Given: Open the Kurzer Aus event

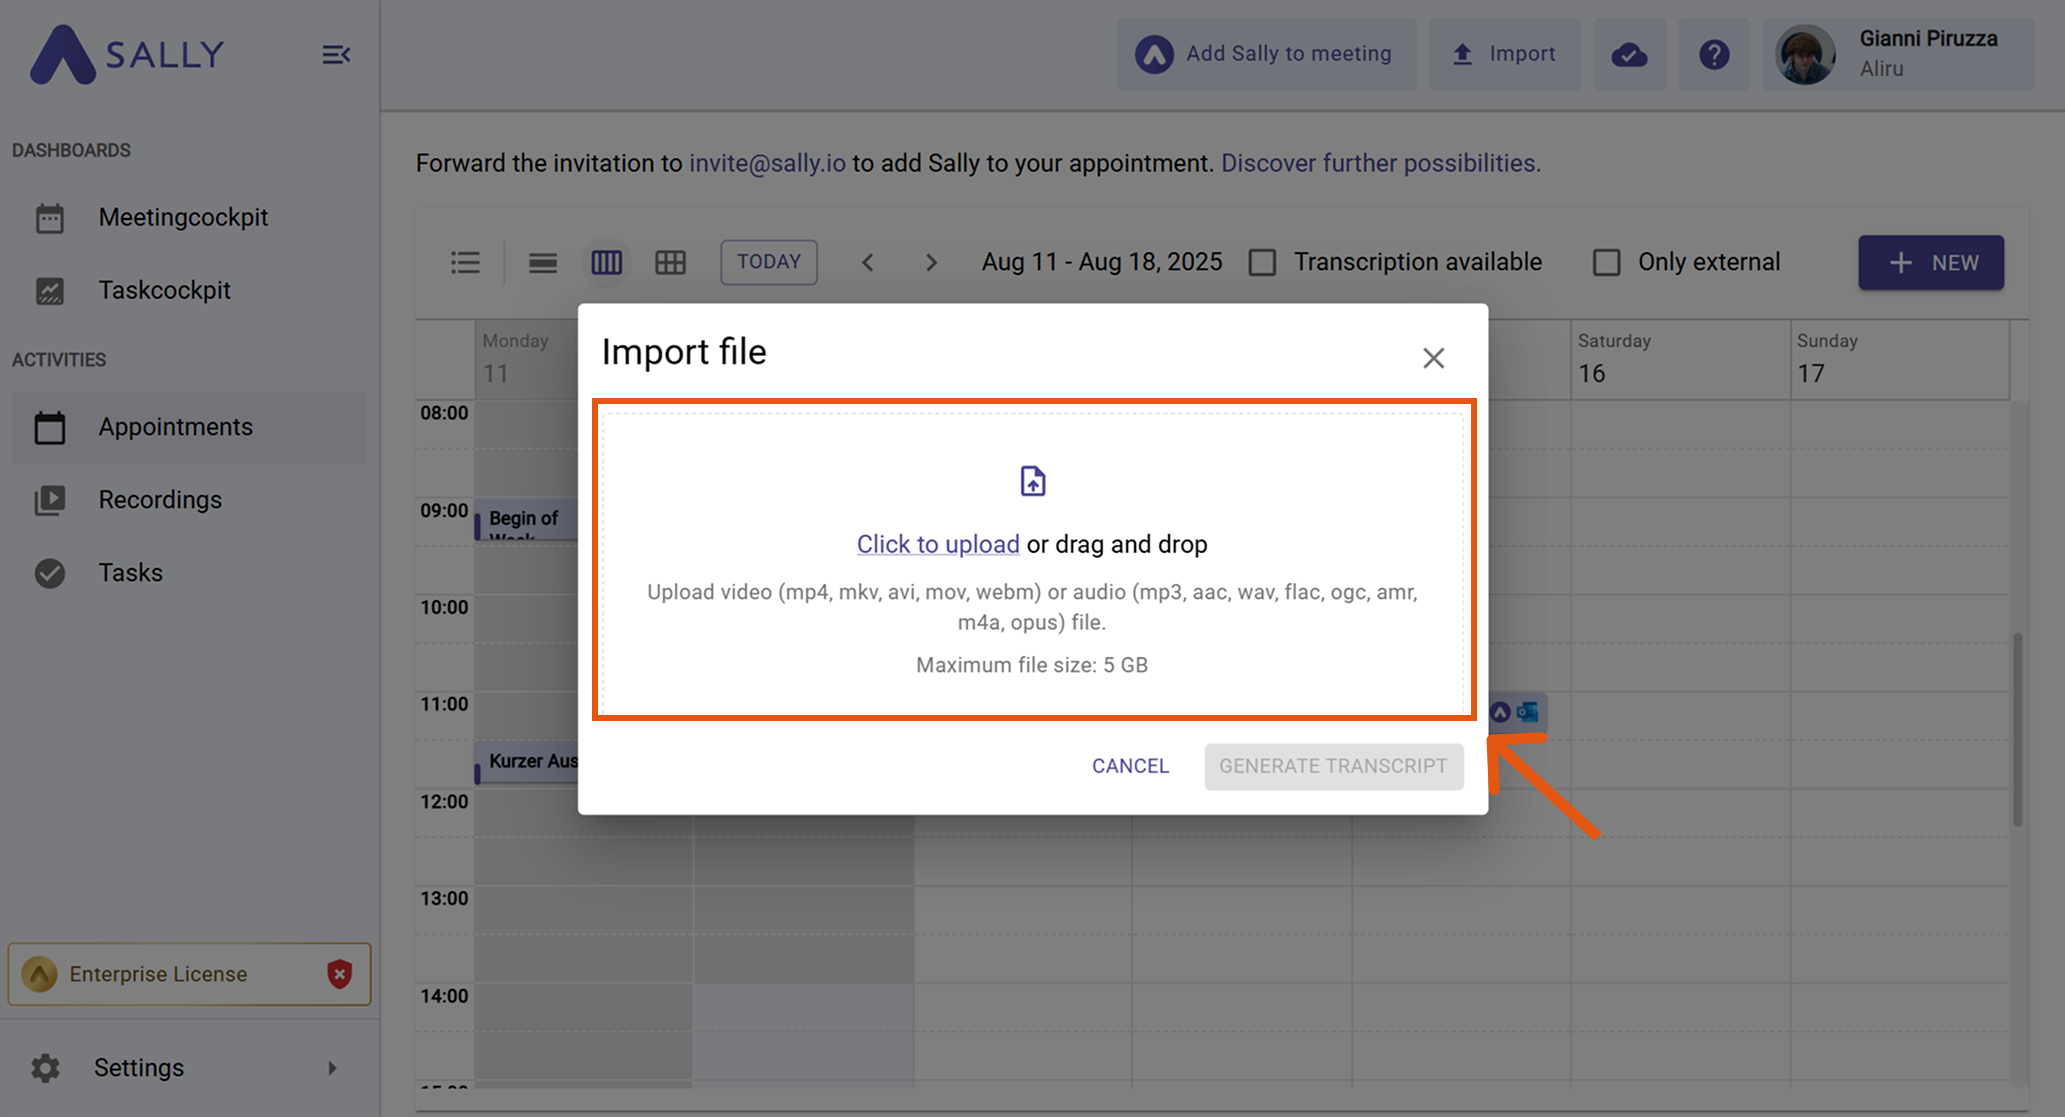Looking at the screenshot, I should [527, 762].
